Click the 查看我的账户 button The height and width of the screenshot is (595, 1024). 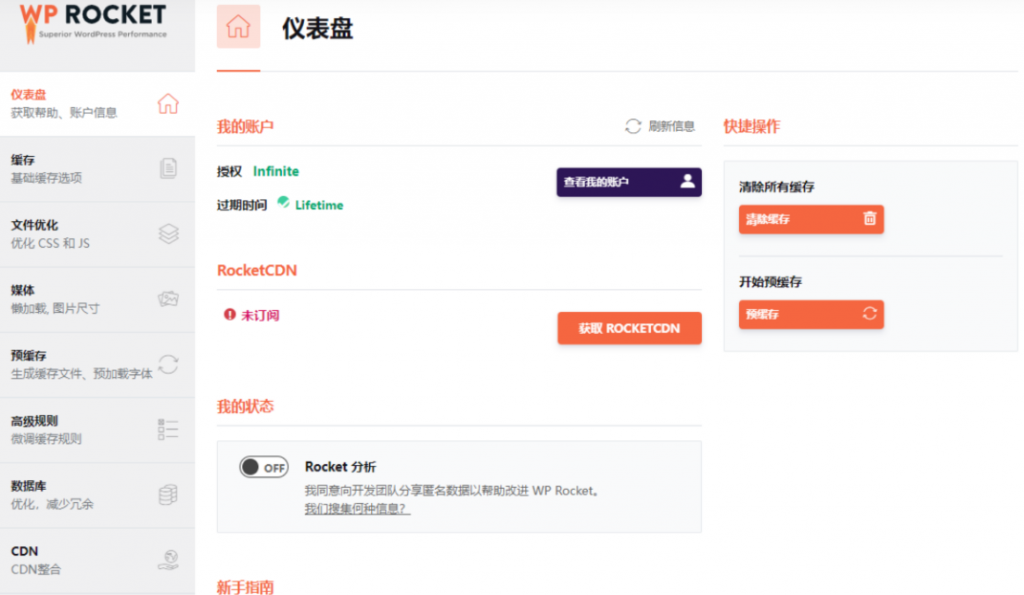tap(629, 182)
